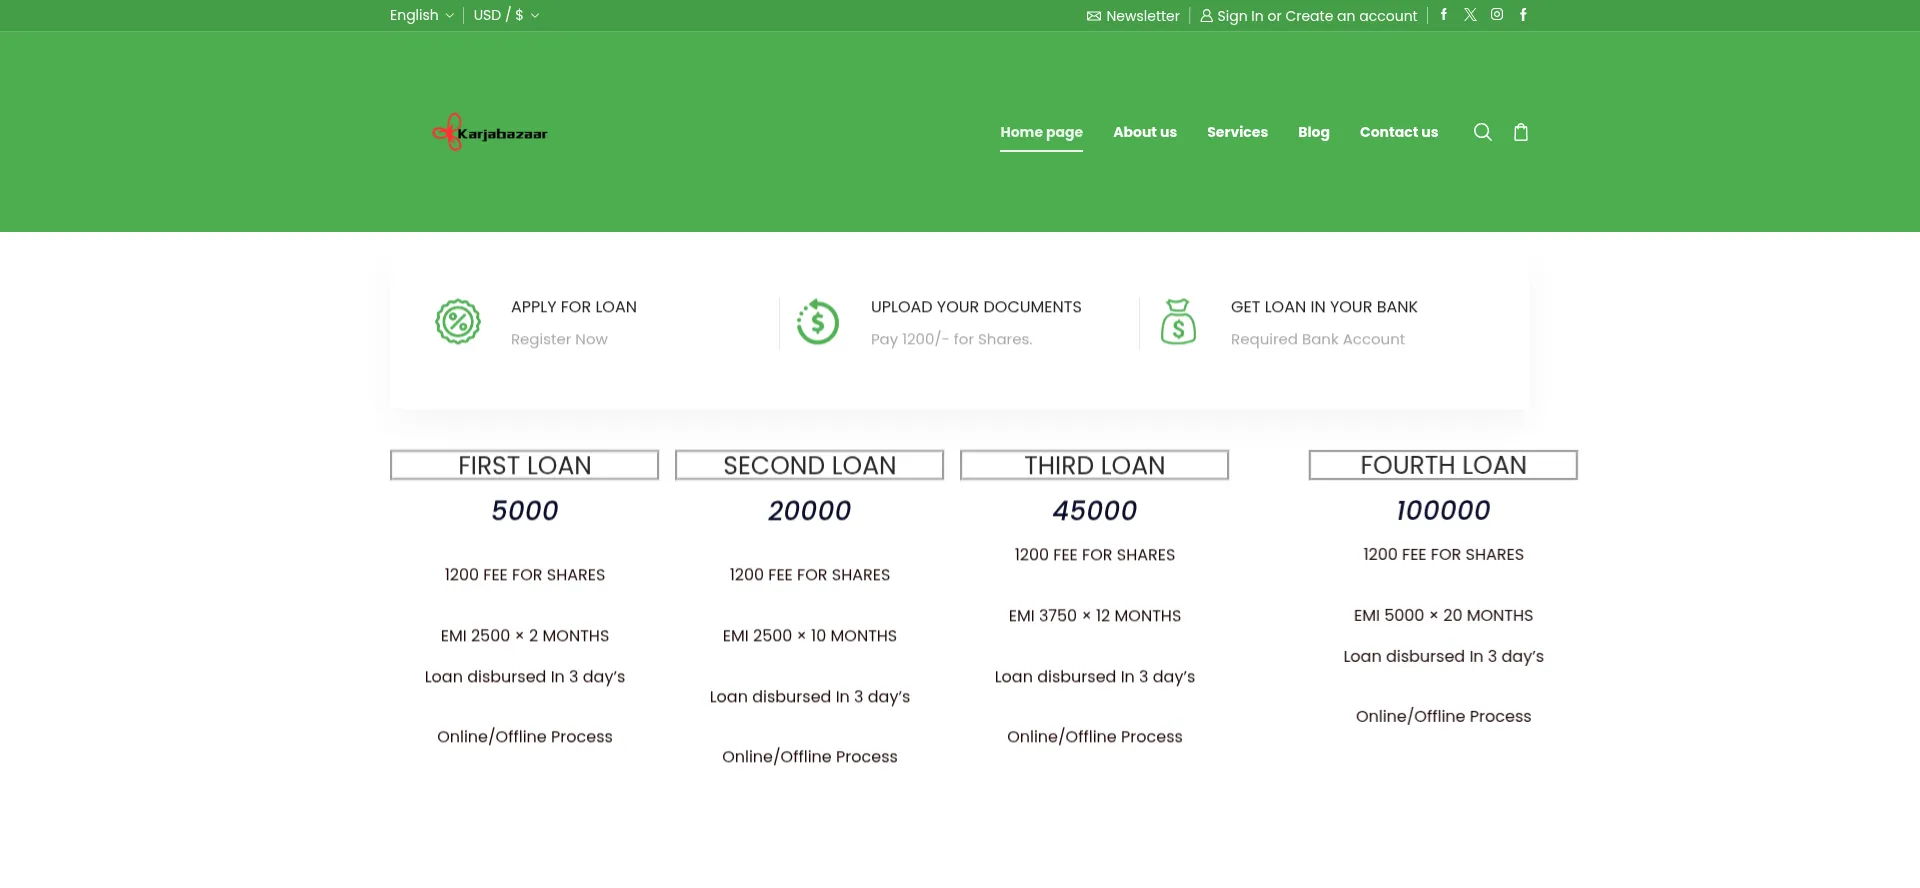Select the THIRD LOAN box
The height and width of the screenshot is (888, 1920).
pyautogui.click(x=1094, y=465)
